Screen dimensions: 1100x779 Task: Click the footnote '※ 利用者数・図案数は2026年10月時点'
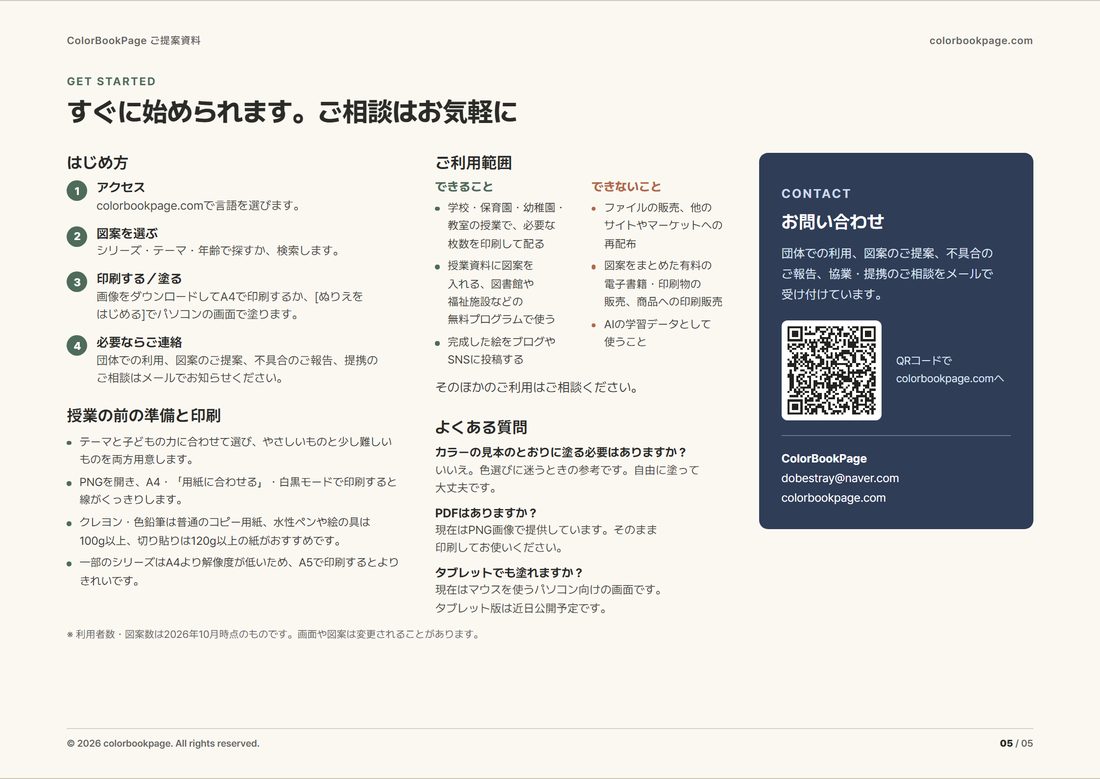point(274,634)
